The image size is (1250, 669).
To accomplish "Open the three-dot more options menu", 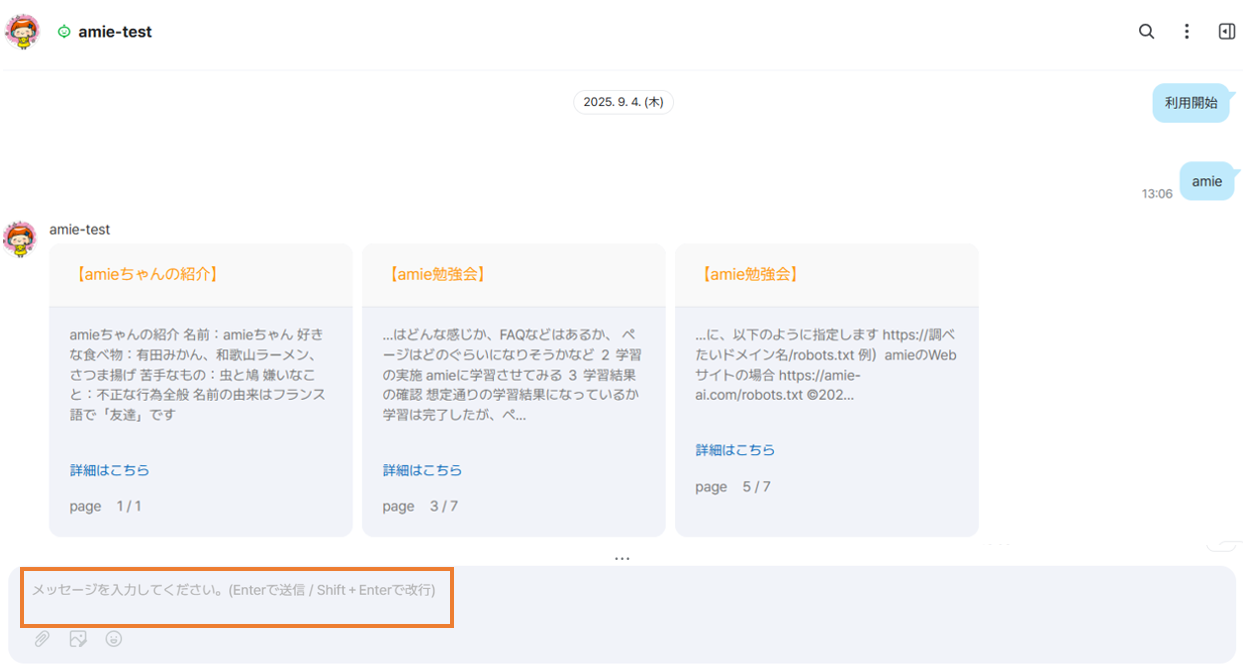I will pyautogui.click(x=1186, y=31).
